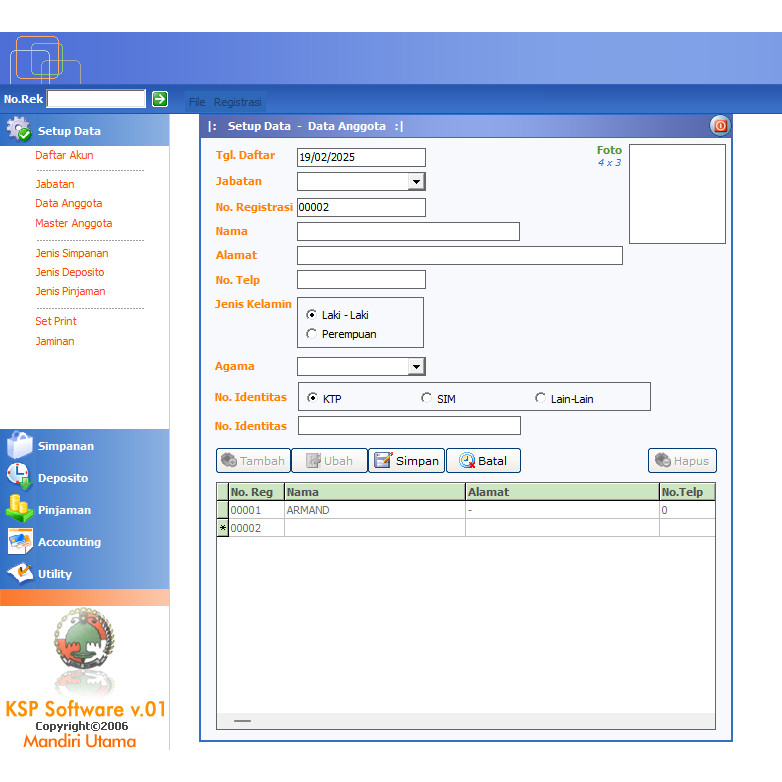The image size is (782, 782).
Task: Click the Nama column header in grid
Action: (x=375, y=492)
